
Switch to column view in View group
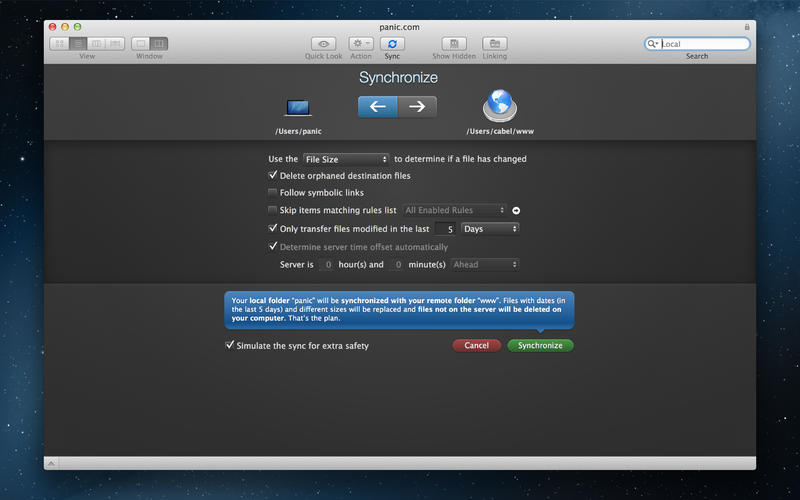click(x=96, y=44)
